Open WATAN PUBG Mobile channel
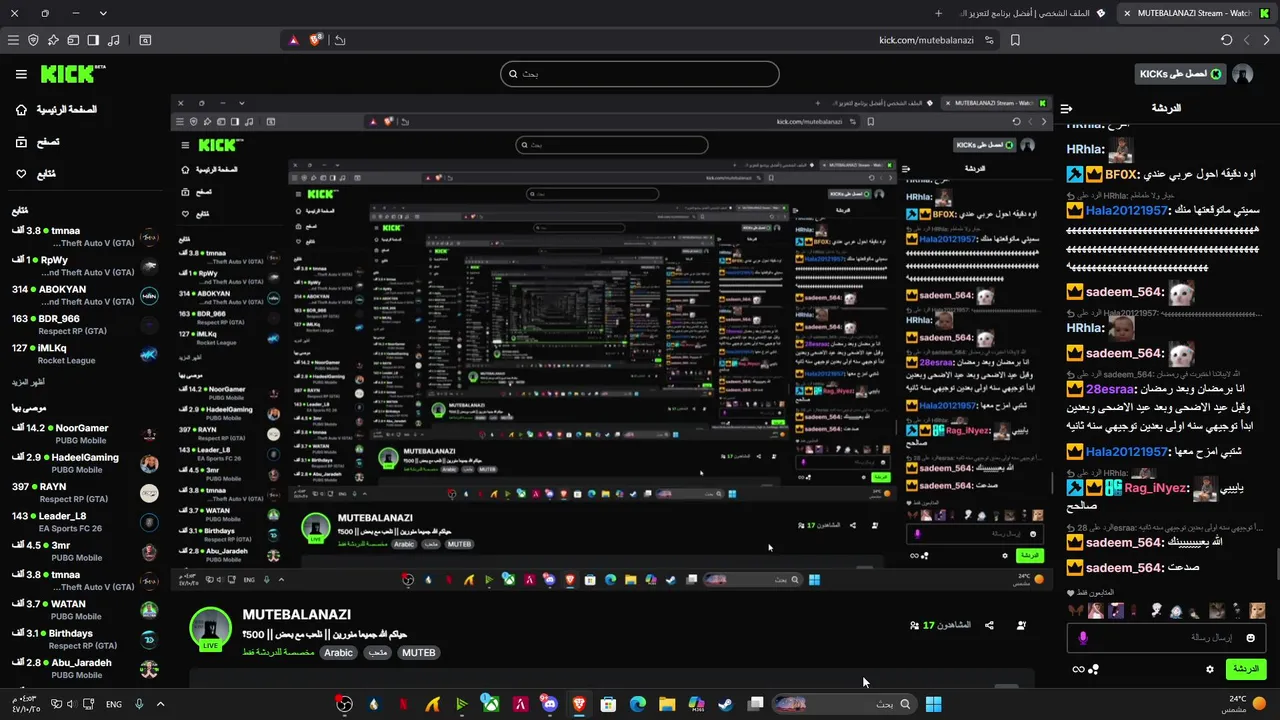 point(85,610)
